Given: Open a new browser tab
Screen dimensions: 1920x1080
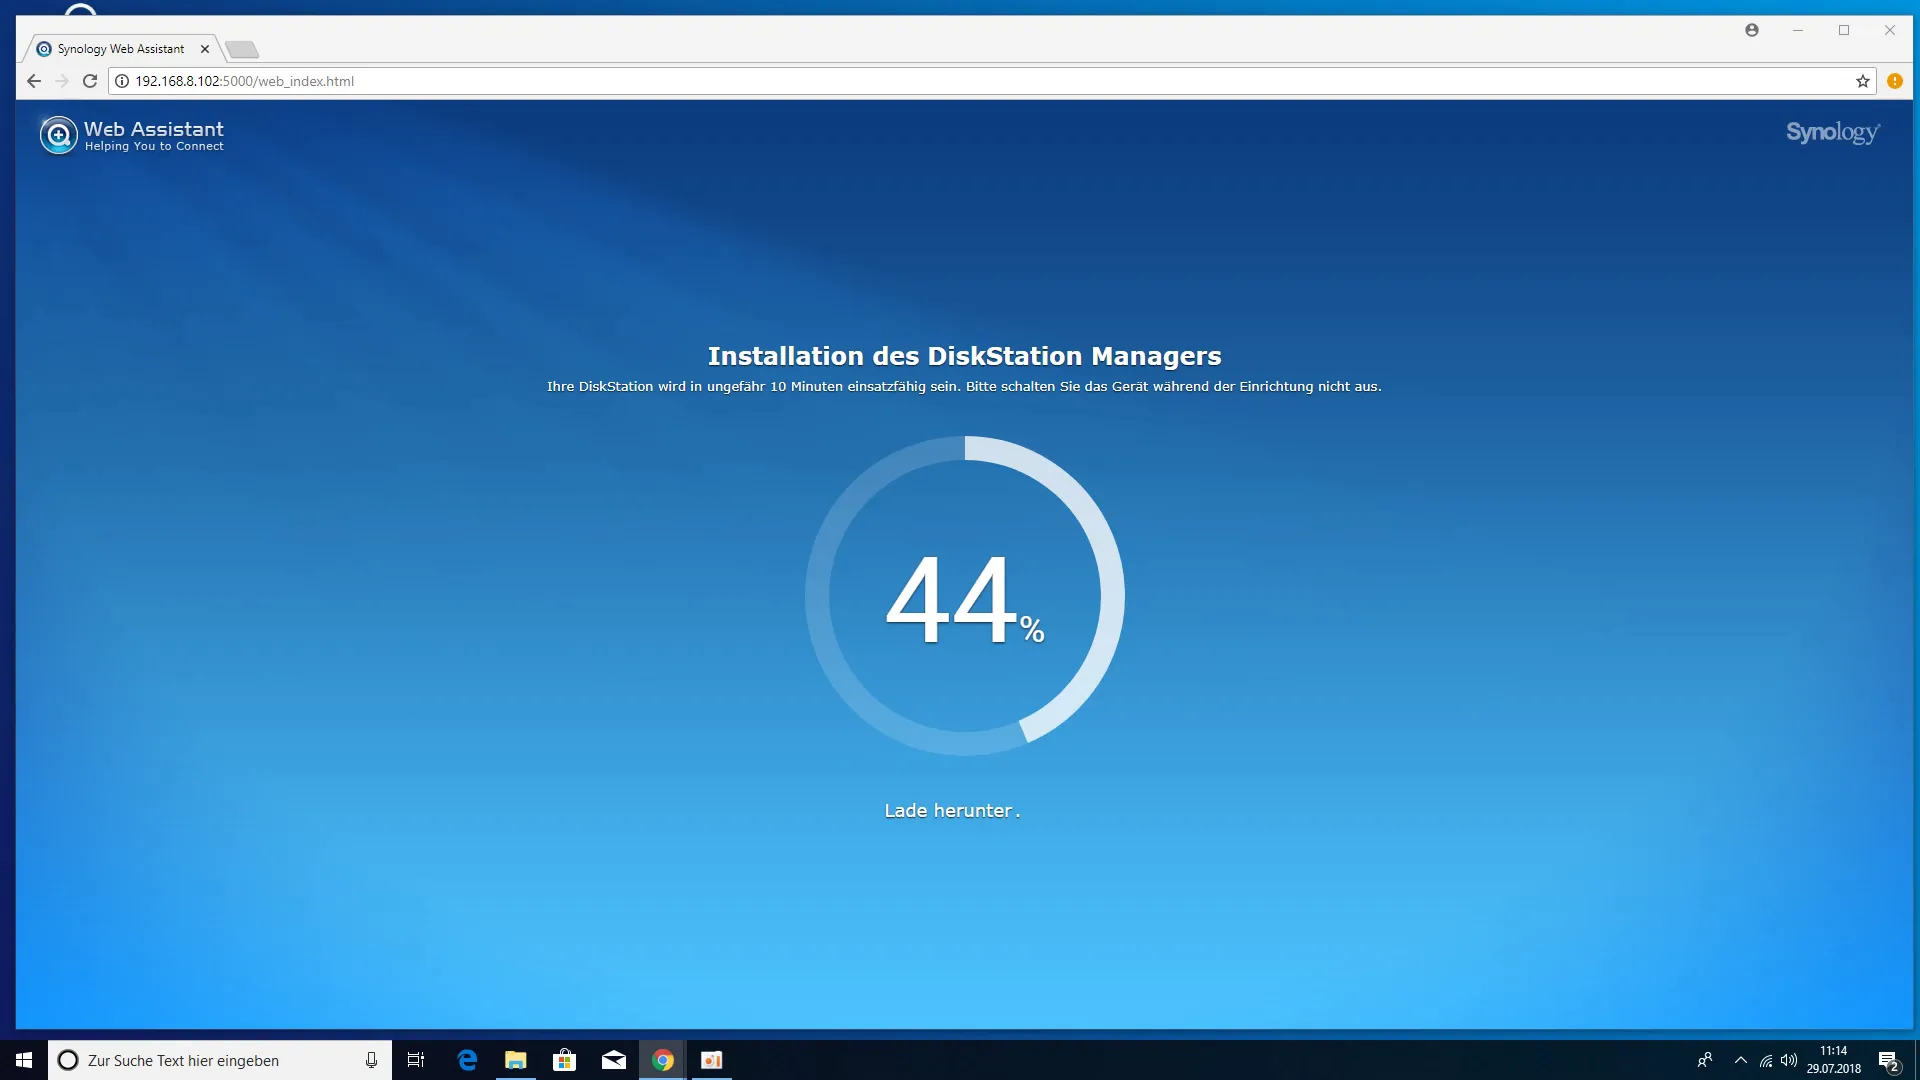Looking at the screenshot, I should click(x=242, y=49).
